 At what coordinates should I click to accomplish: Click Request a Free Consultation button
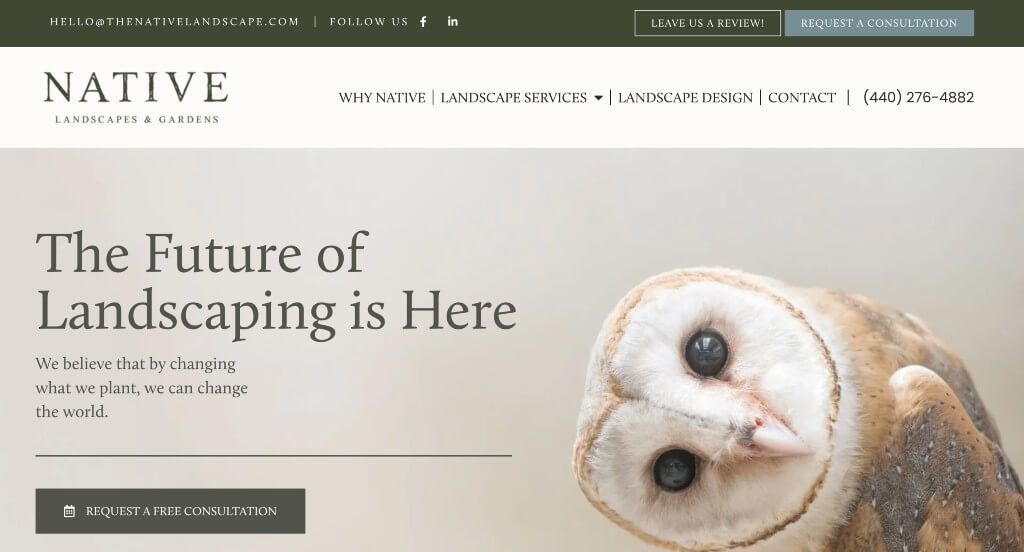170,511
